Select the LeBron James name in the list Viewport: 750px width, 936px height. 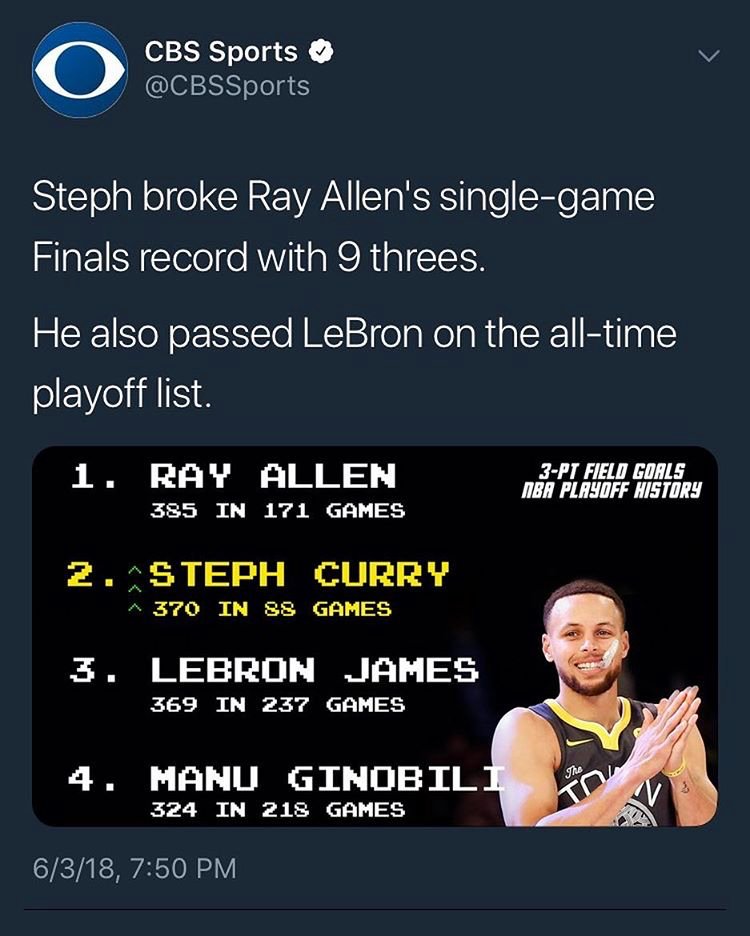314,669
